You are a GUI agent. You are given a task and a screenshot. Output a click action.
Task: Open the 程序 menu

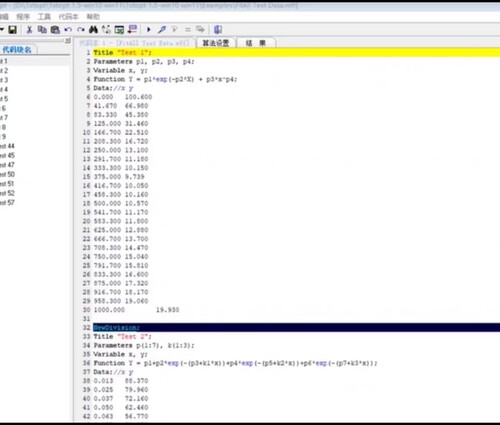coord(23,17)
